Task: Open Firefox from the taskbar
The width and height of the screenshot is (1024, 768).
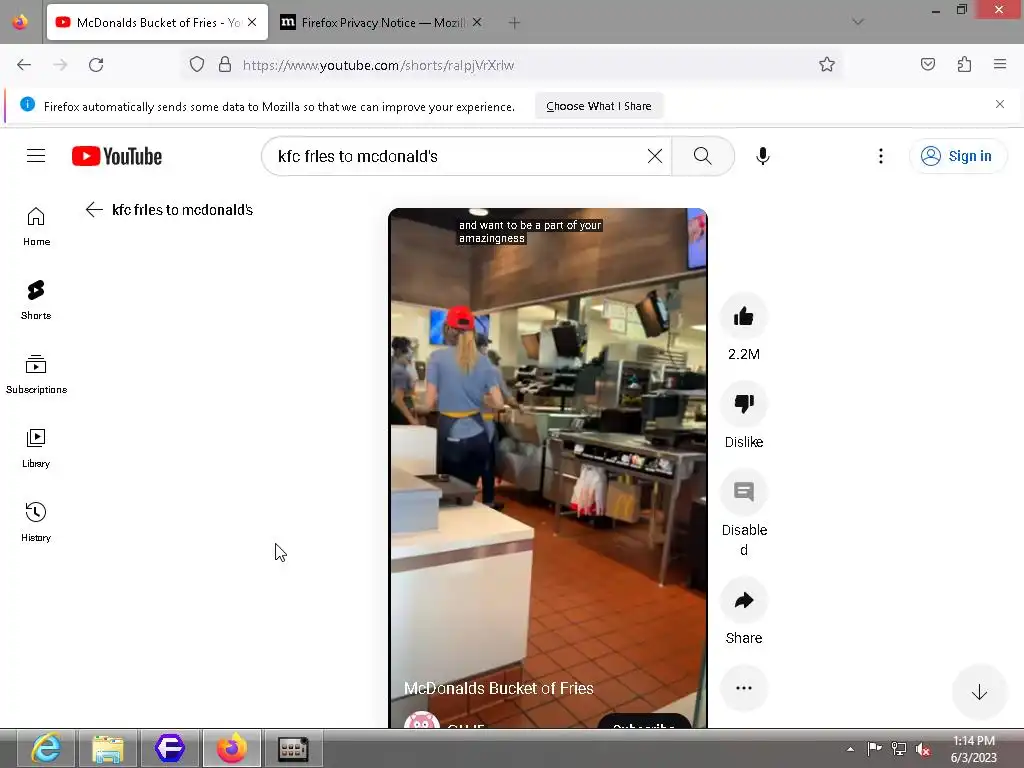Action: tap(232, 748)
